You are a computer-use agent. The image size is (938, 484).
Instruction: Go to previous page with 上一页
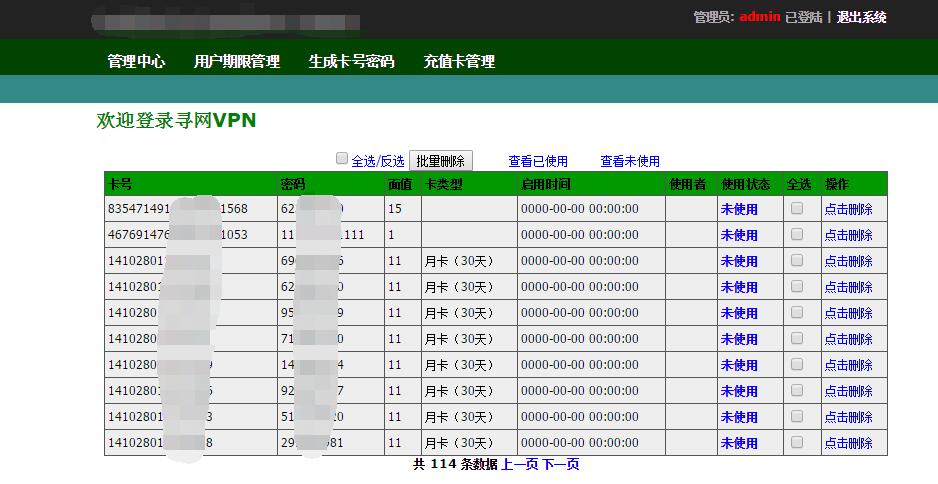coord(520,464)
